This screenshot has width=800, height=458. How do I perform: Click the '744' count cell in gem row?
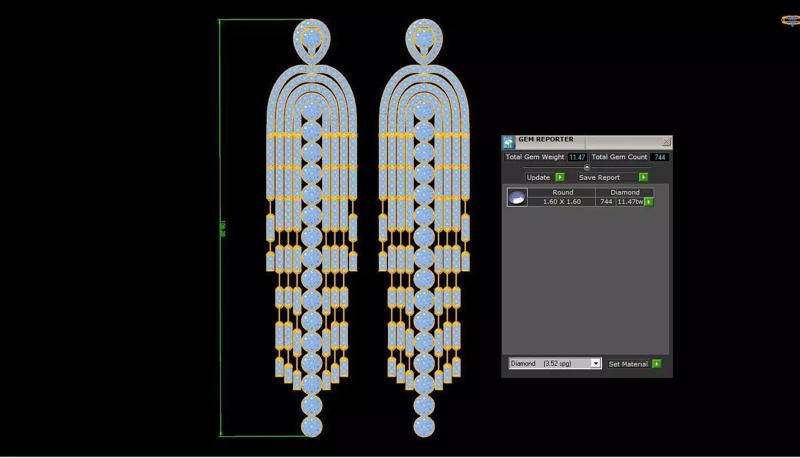[606, 201]
